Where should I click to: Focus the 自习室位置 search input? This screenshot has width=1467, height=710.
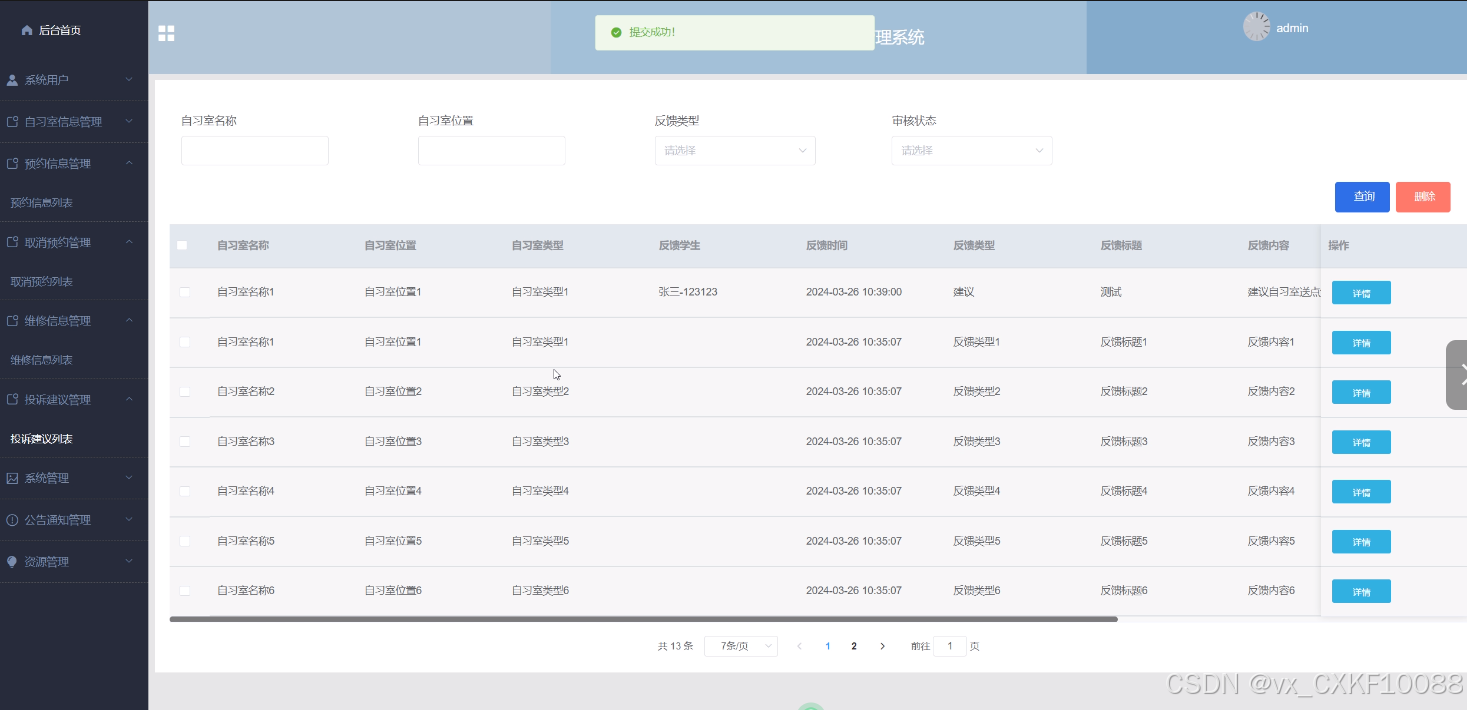point(492,151)
